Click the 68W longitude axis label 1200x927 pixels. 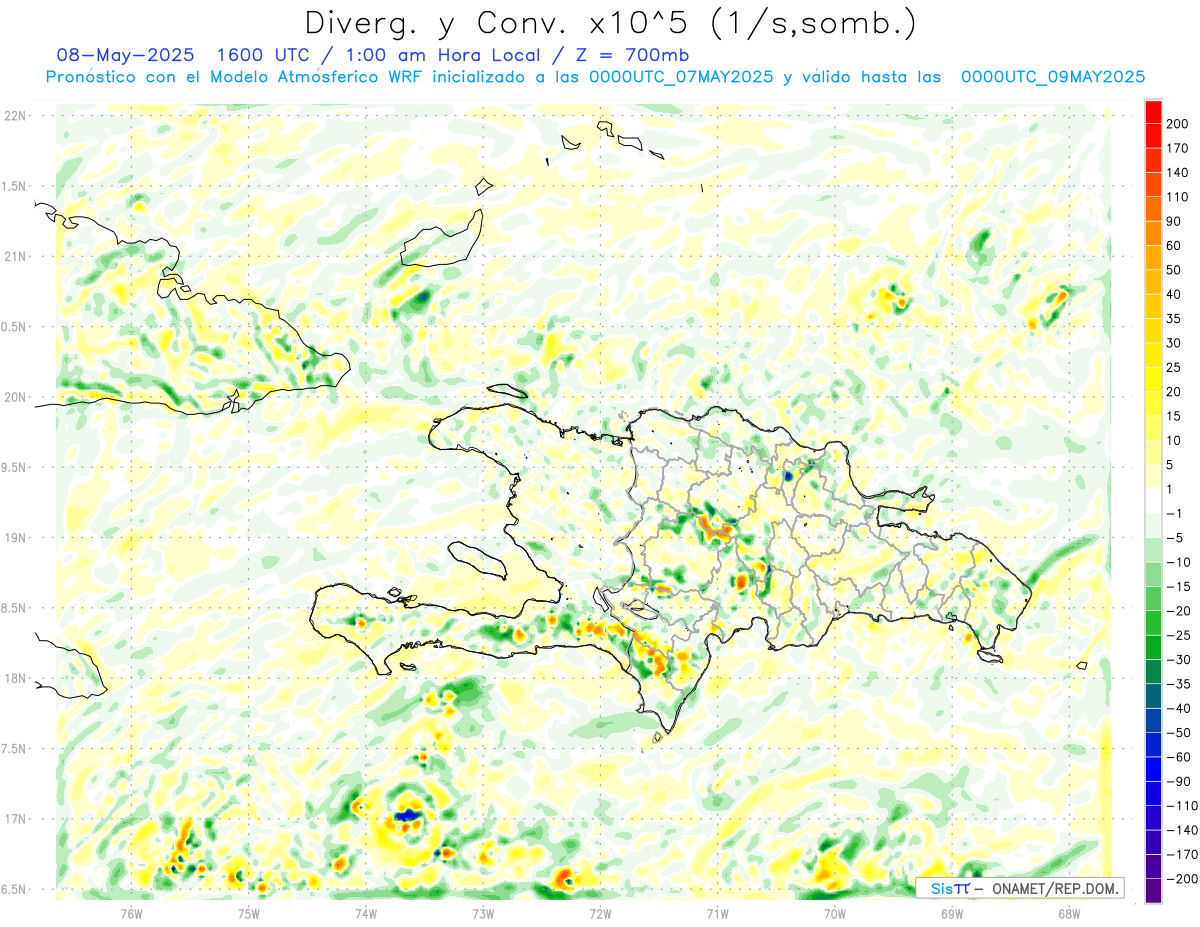pyautogui.click(x=1068, y=912)
